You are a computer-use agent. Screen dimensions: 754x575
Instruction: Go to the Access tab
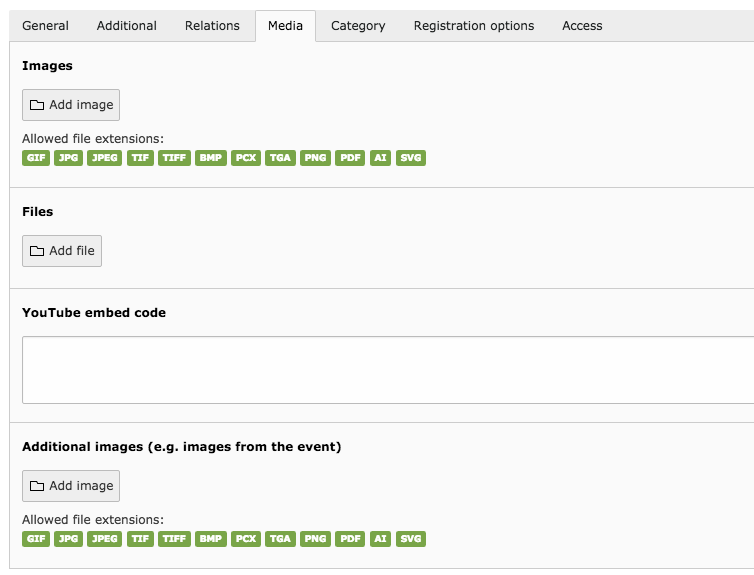click(x=582, y=26)
